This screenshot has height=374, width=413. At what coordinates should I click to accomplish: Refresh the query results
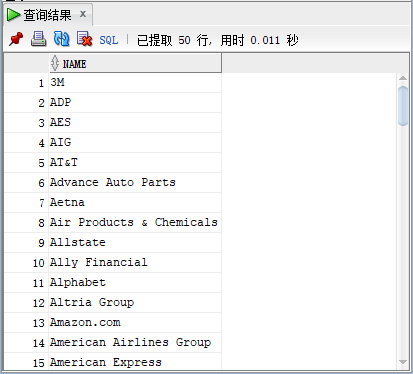coord(62,39)
